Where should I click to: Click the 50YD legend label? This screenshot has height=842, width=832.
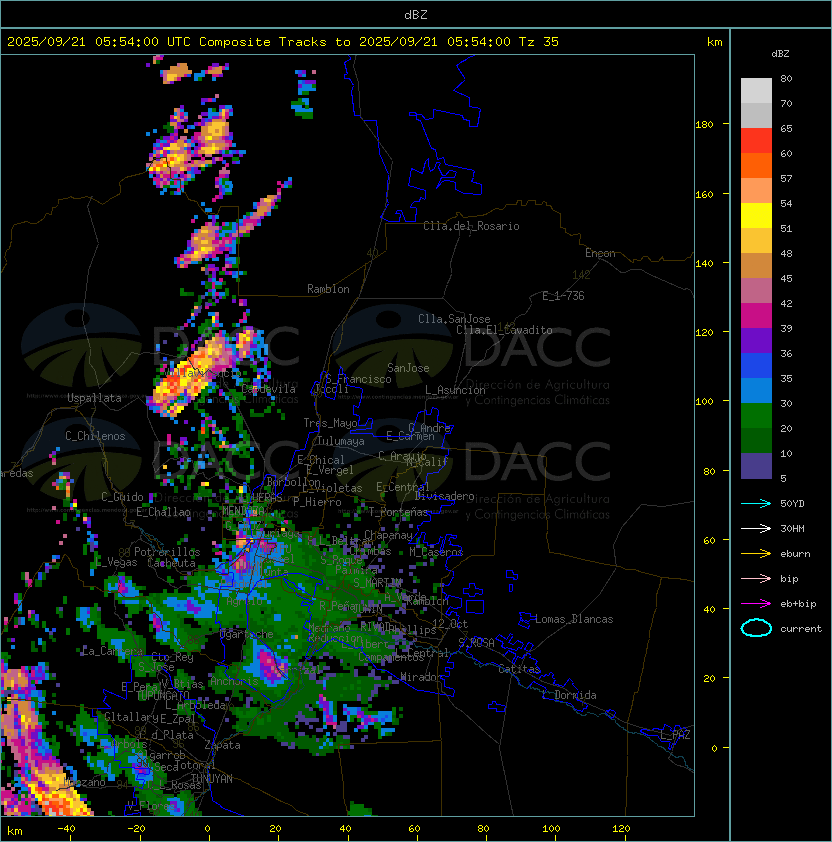tap(792, 504)
